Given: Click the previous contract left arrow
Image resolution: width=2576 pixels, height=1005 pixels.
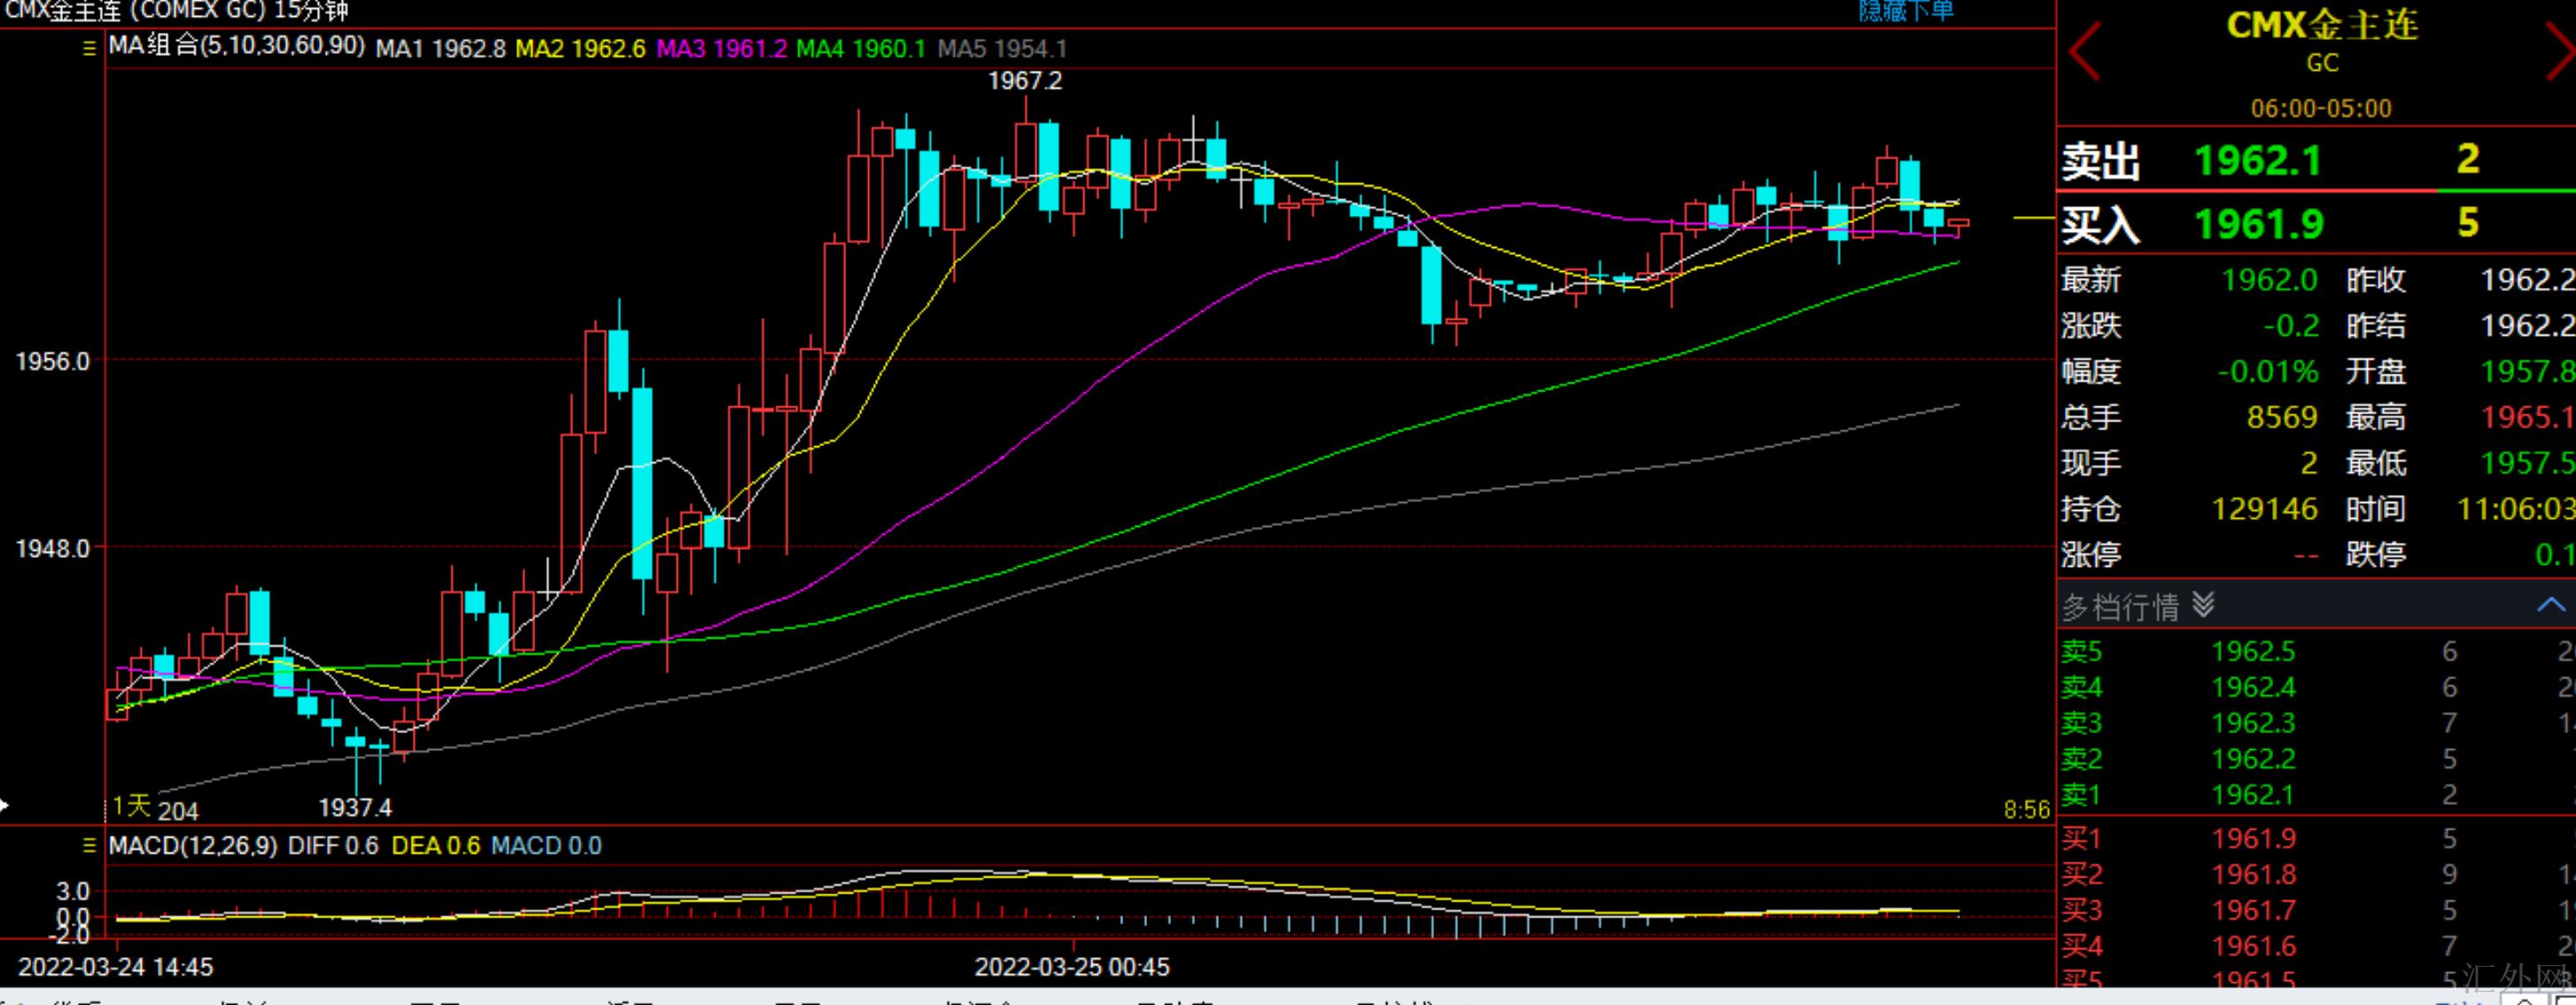Looking at the screenshot, I should 2084,52.
